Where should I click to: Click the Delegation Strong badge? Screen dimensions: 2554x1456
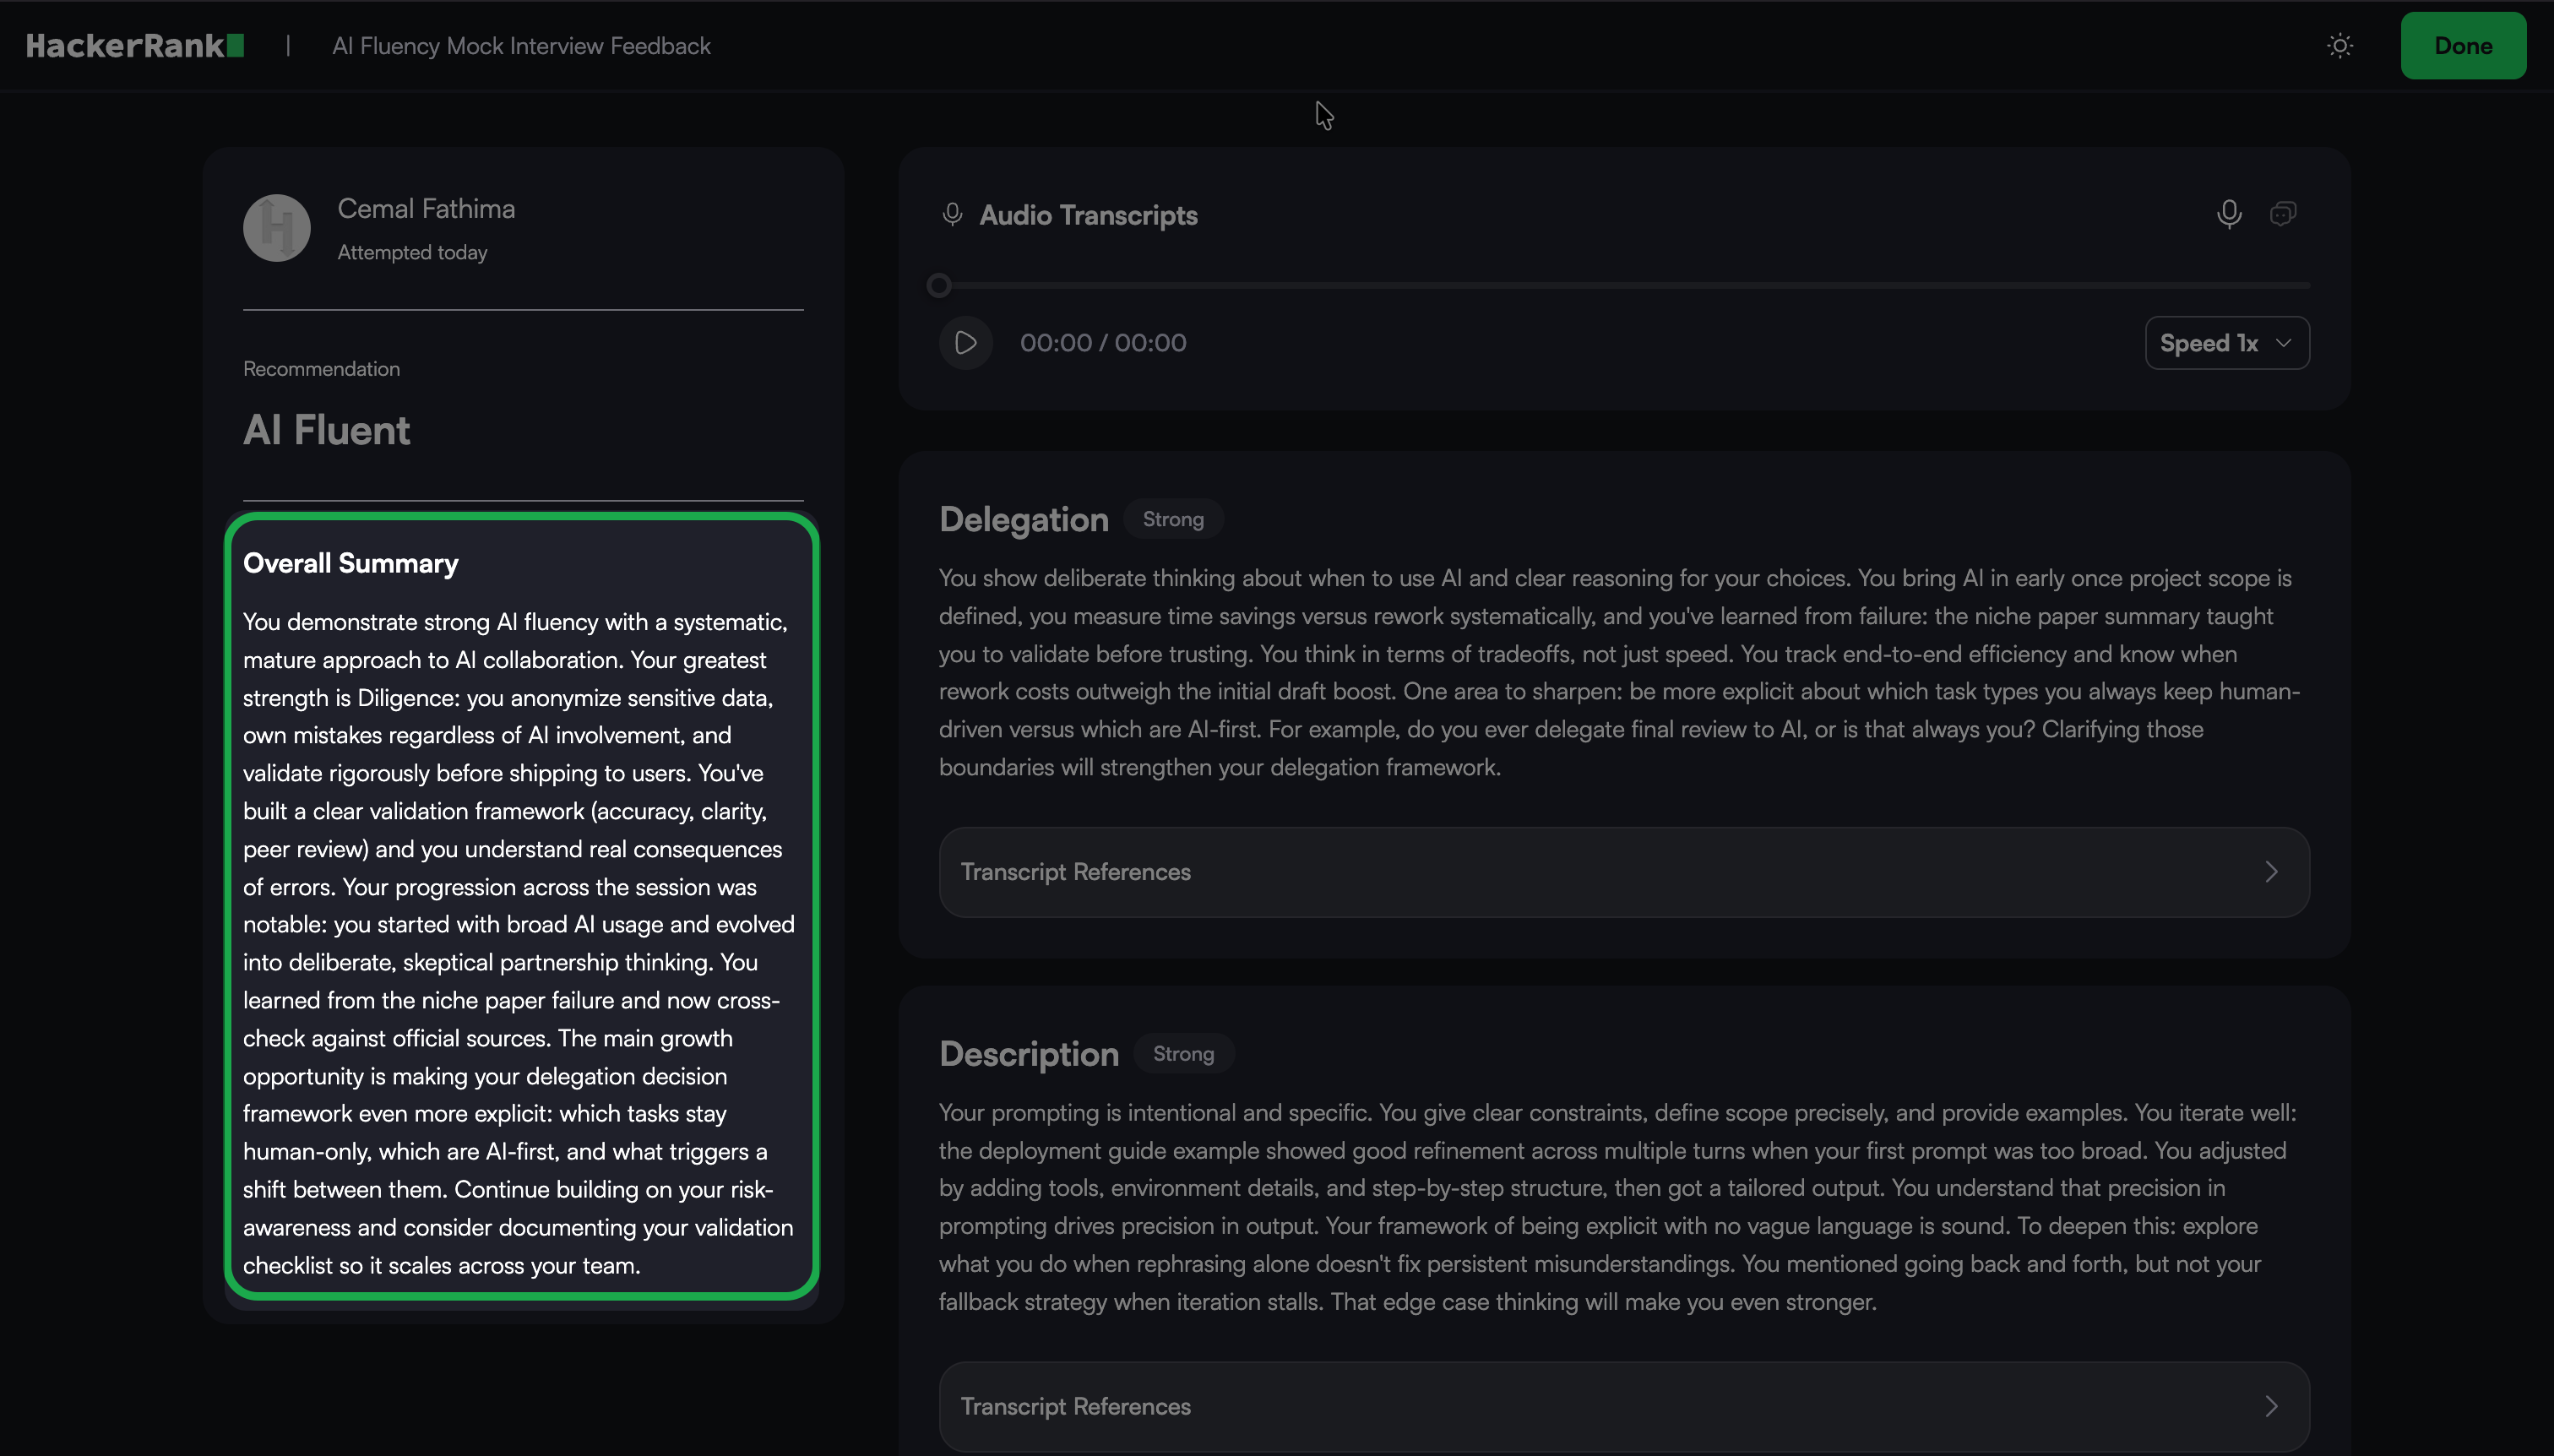(1173, 519)
